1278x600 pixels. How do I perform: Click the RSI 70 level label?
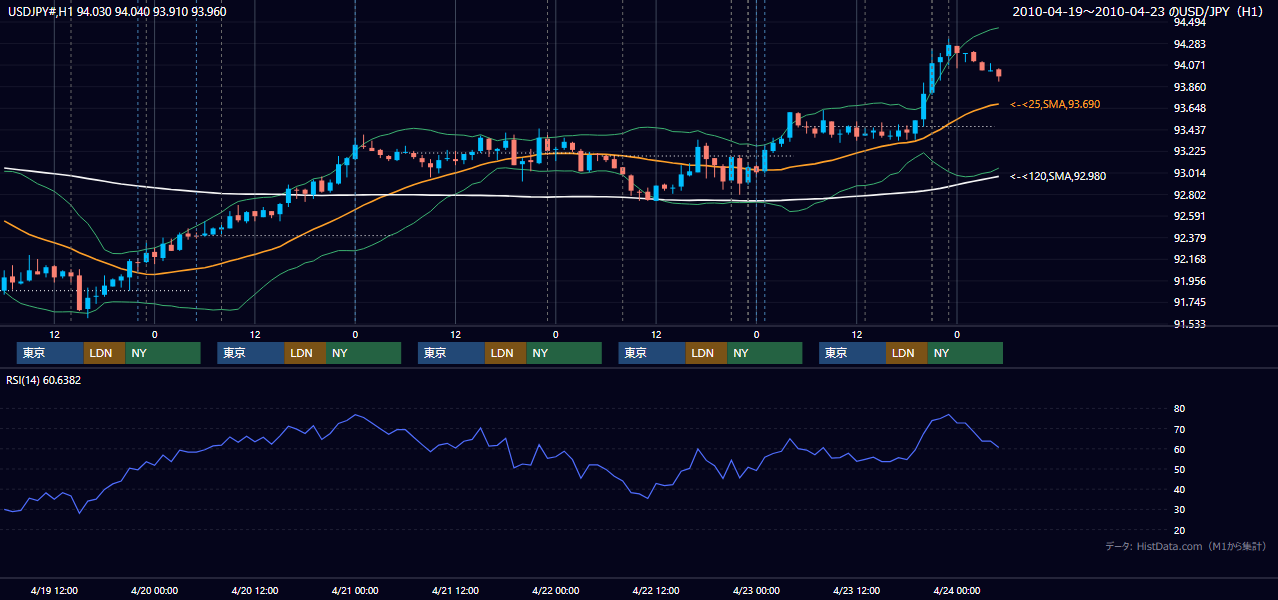coord(1179,429)
